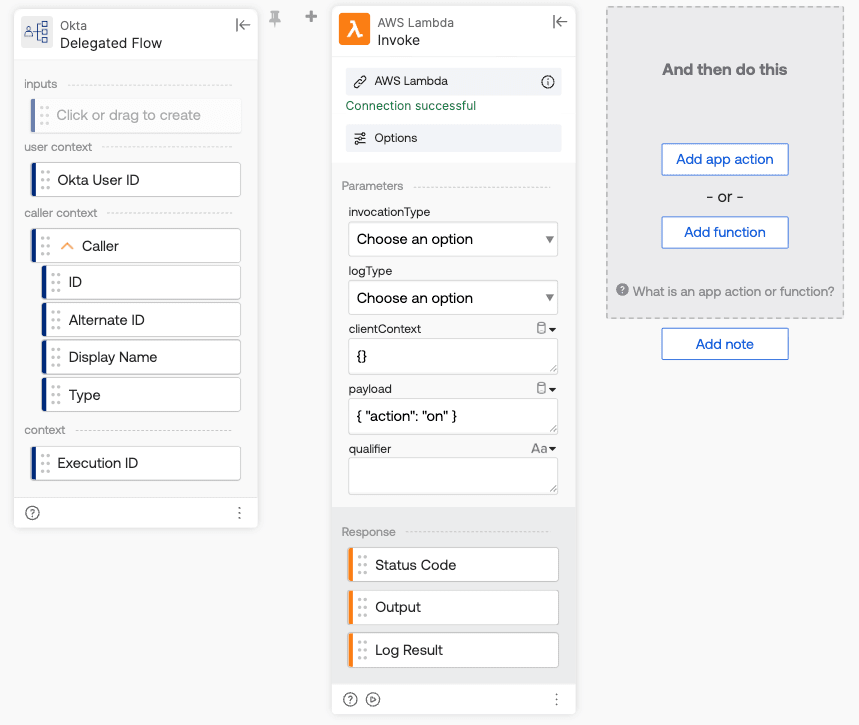859x725 pixels.
Task: Change clientContext field type dropdown
Action: pos(546,328)
